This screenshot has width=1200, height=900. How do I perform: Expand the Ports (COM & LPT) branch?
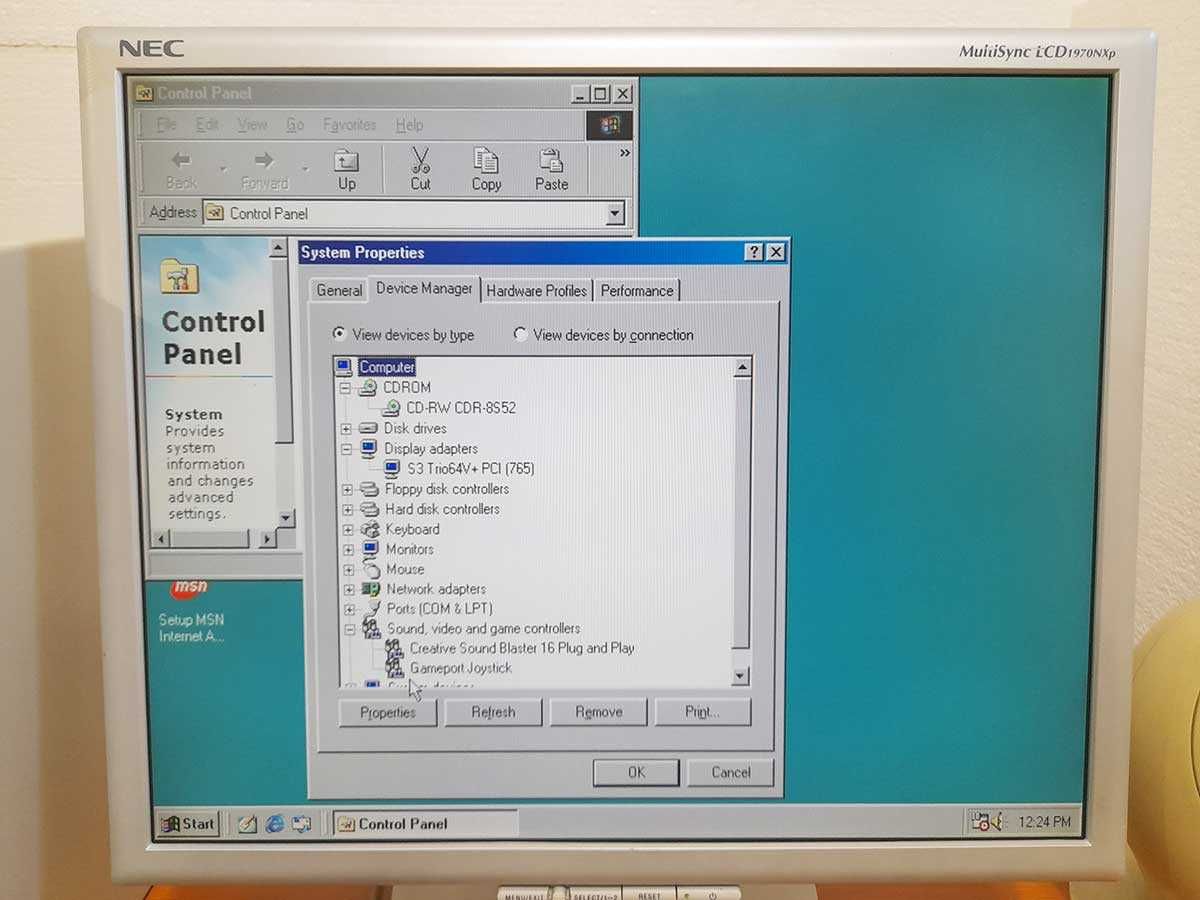point(350,609)
